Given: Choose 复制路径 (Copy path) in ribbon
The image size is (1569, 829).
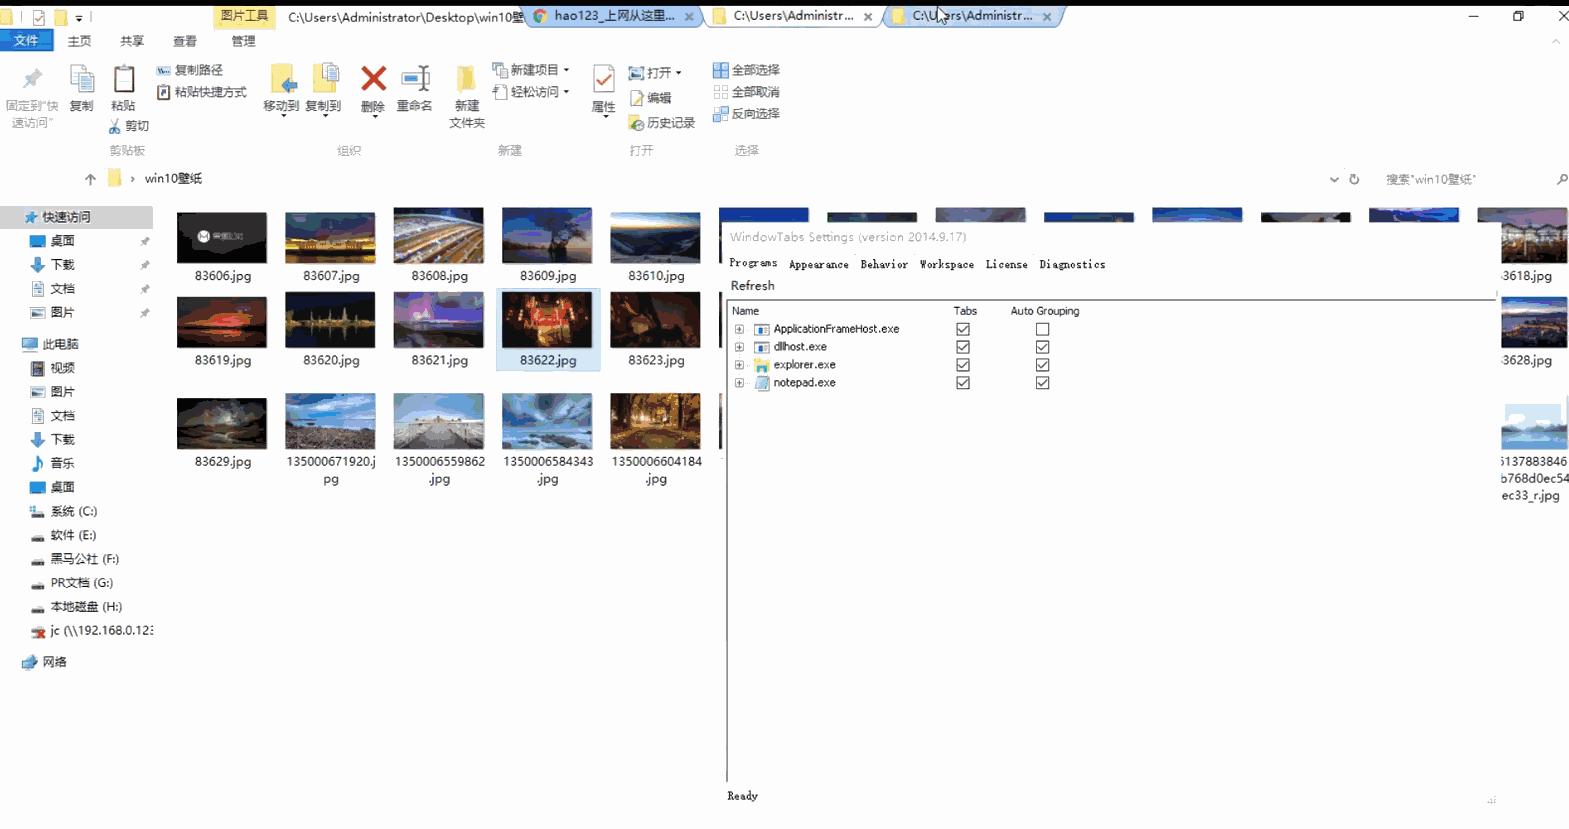Looking at the screenshot, I should (x=190, y=70).
